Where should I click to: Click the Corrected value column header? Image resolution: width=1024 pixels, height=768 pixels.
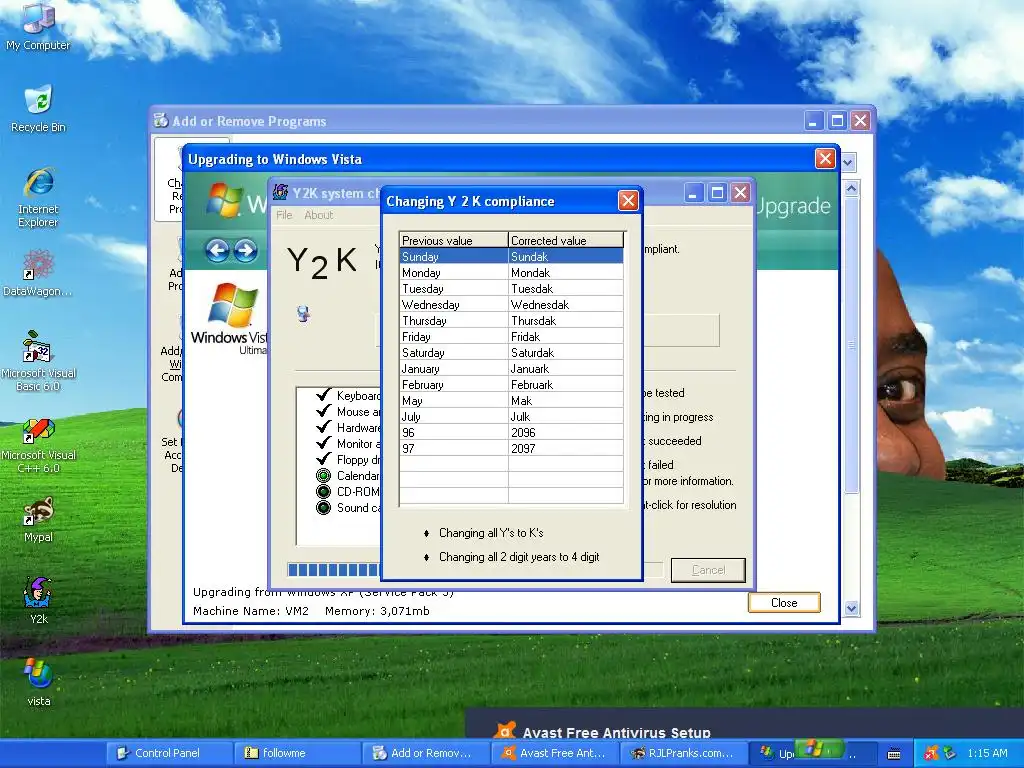[x=566, y=240]
